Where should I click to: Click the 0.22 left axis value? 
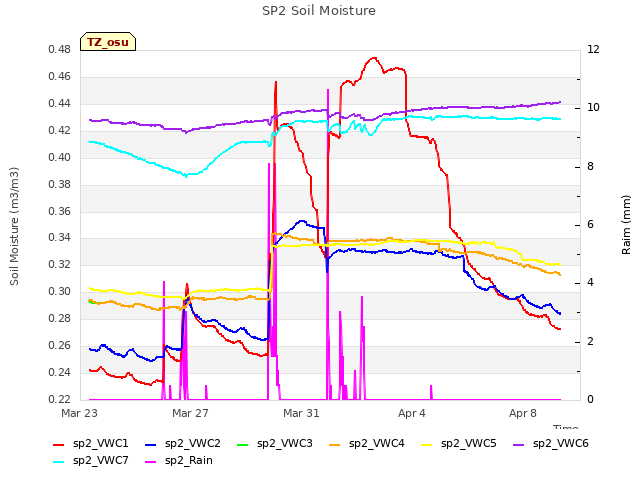click(60, 399)
